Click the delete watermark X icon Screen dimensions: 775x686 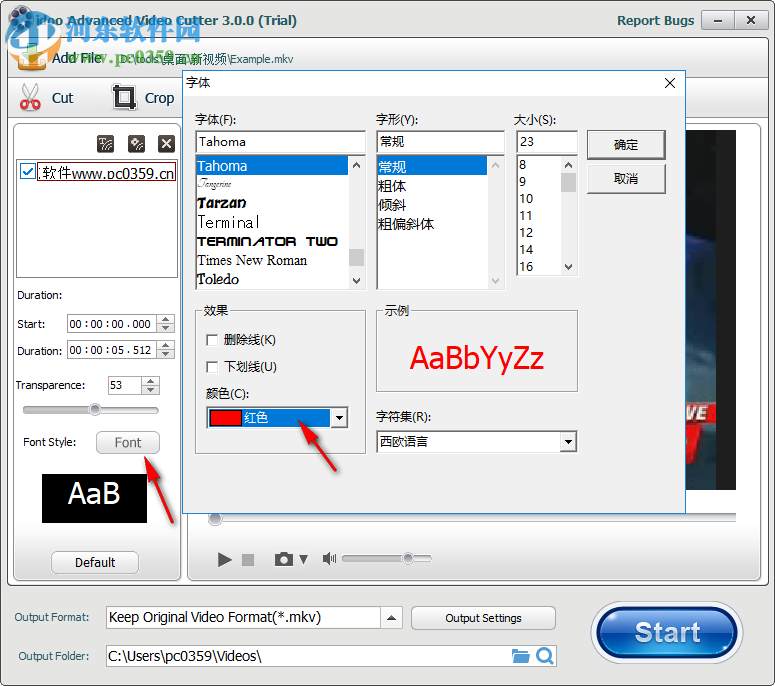167,144
